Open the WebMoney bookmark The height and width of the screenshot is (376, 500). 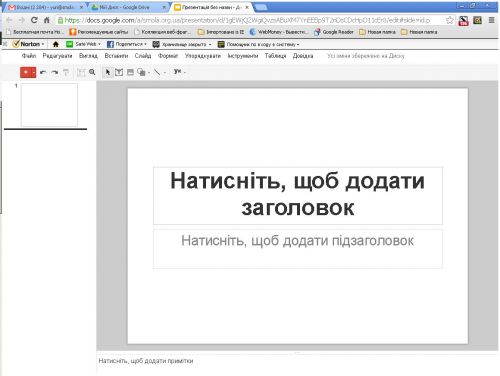point(278,32)
